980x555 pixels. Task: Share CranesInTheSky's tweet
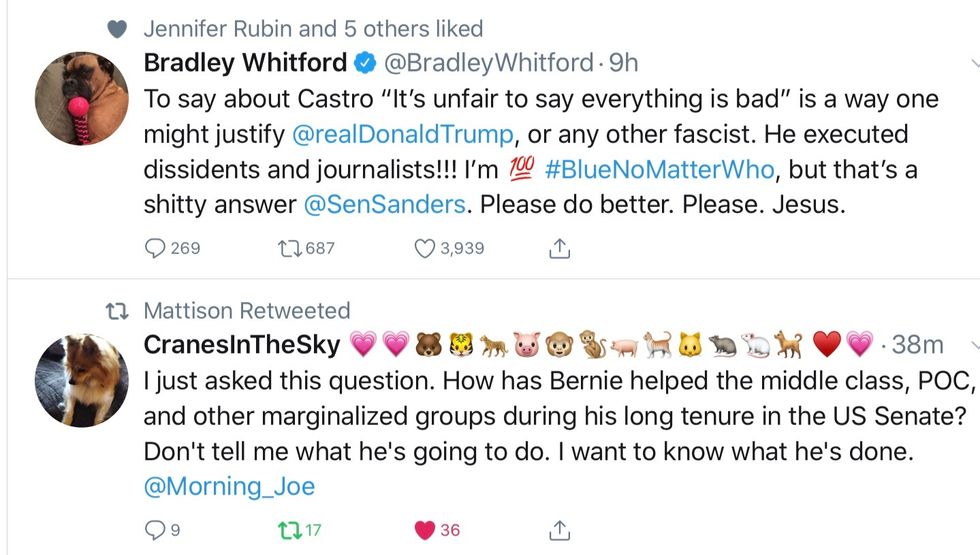pyautogui.click(x=560, y=529)
